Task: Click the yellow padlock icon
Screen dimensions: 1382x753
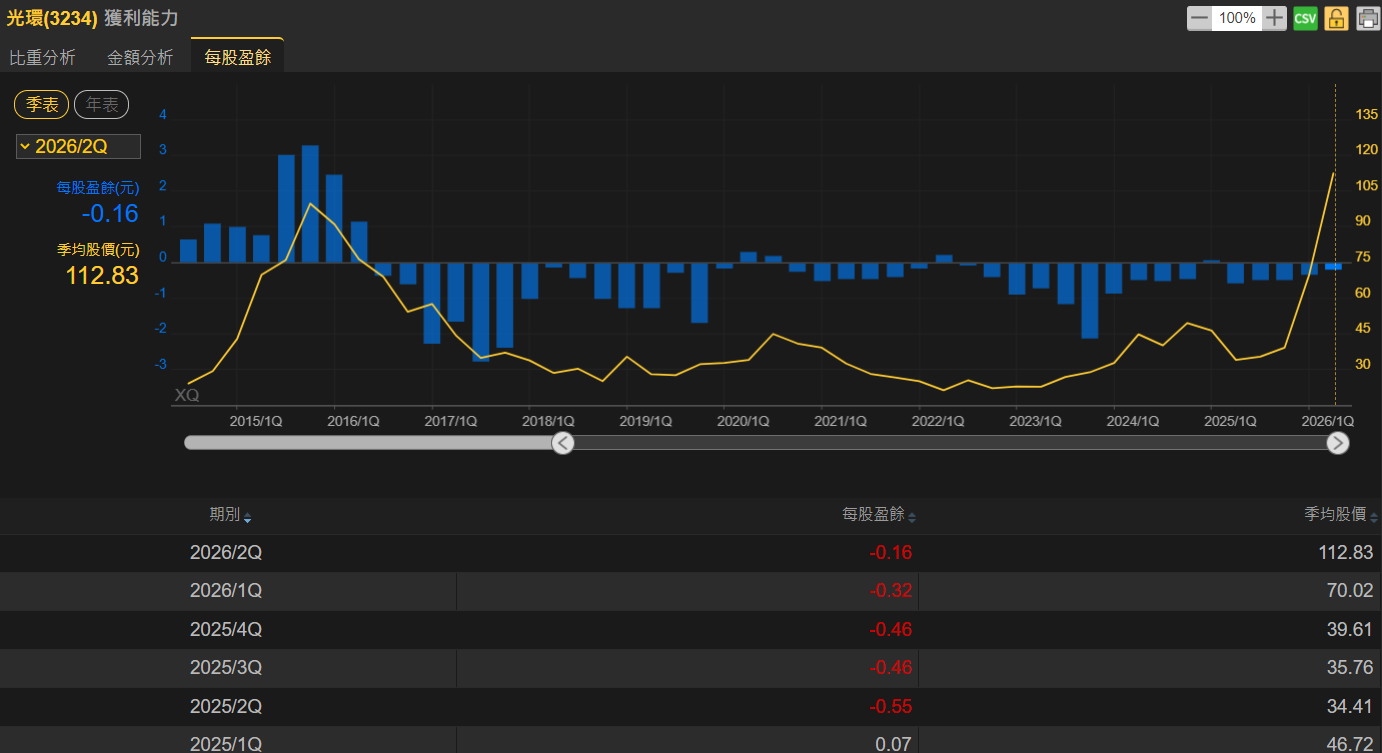Action: click(1336, 18)
